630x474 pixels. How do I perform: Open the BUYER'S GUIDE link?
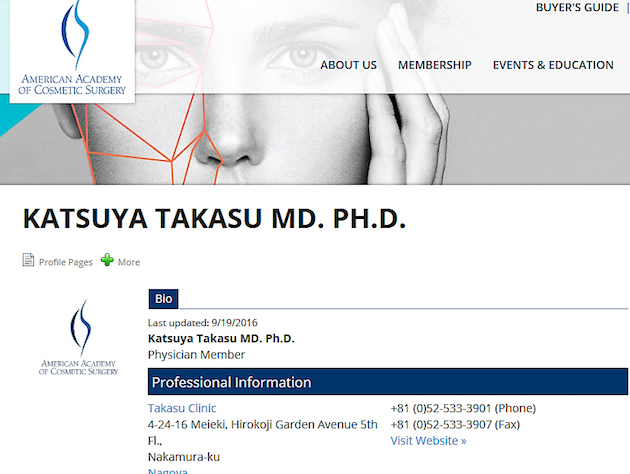tap(577, 8)
